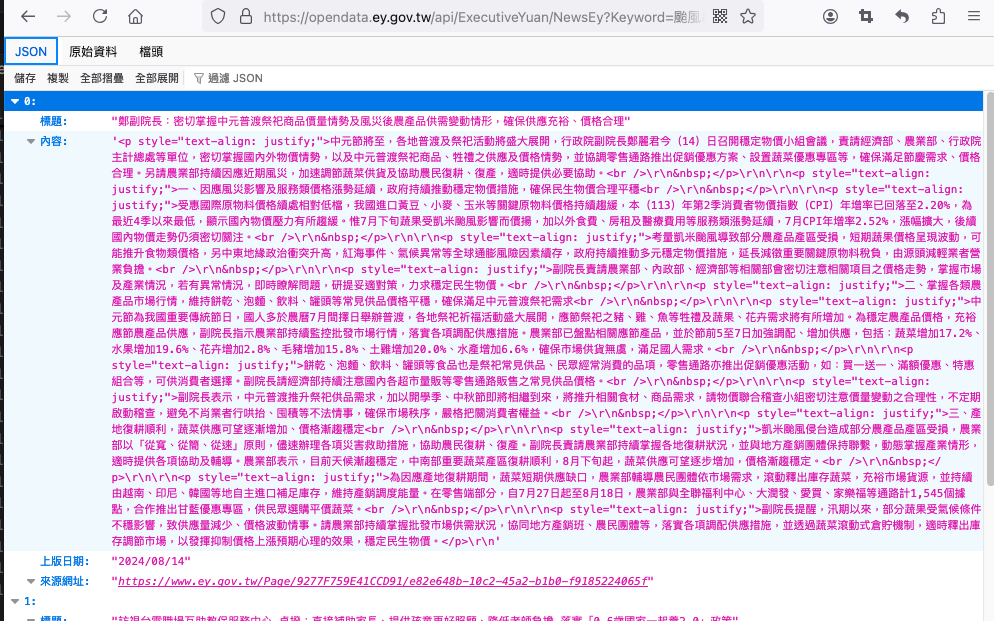Open the Firefox account menu
This screenshot has width=994, height=621.
pos(830,16)
